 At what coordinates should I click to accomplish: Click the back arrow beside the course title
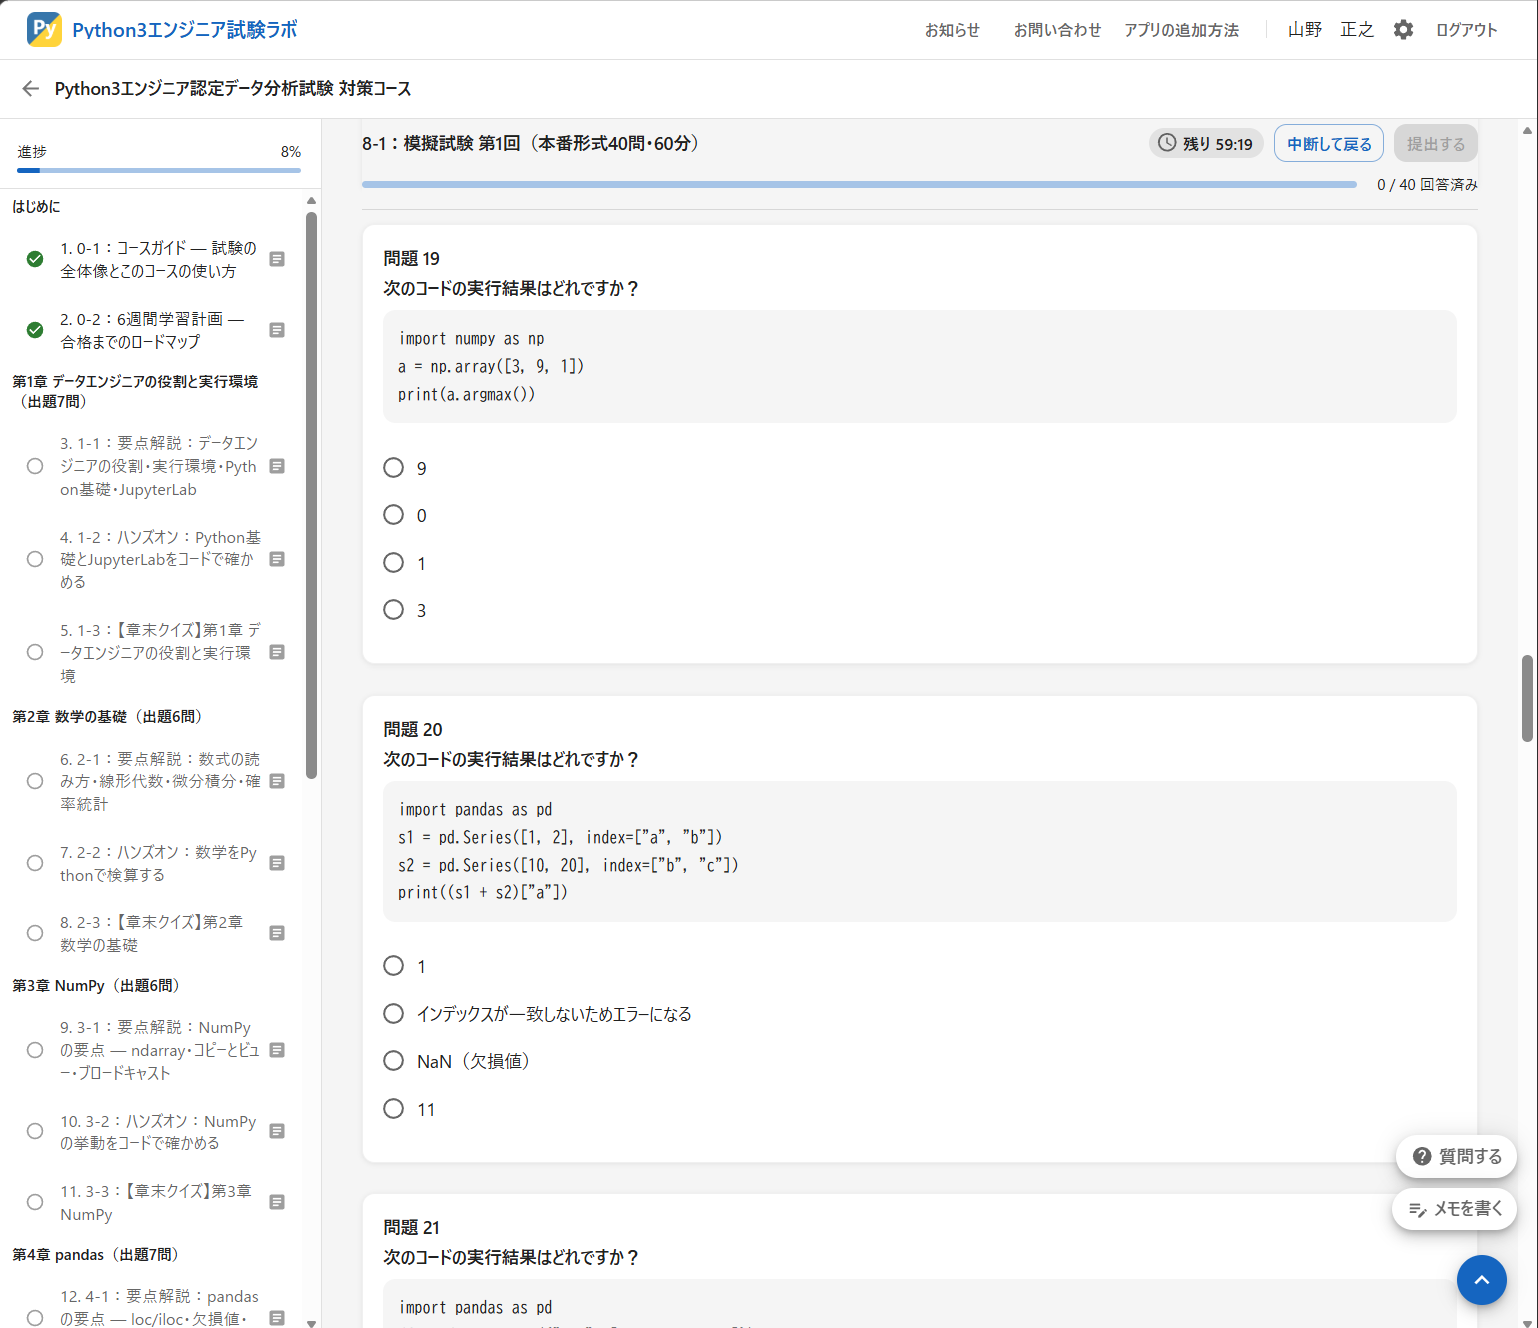(31, 89)
